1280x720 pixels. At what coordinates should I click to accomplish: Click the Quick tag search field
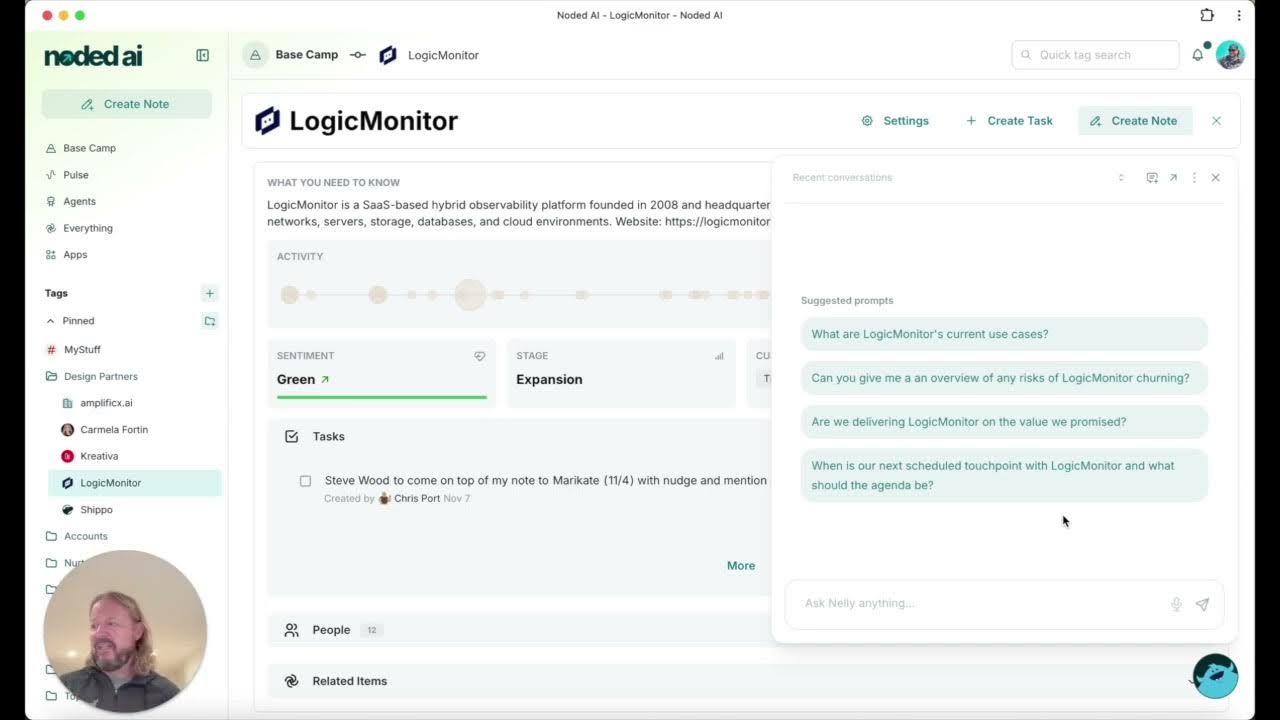point(1095,55)
